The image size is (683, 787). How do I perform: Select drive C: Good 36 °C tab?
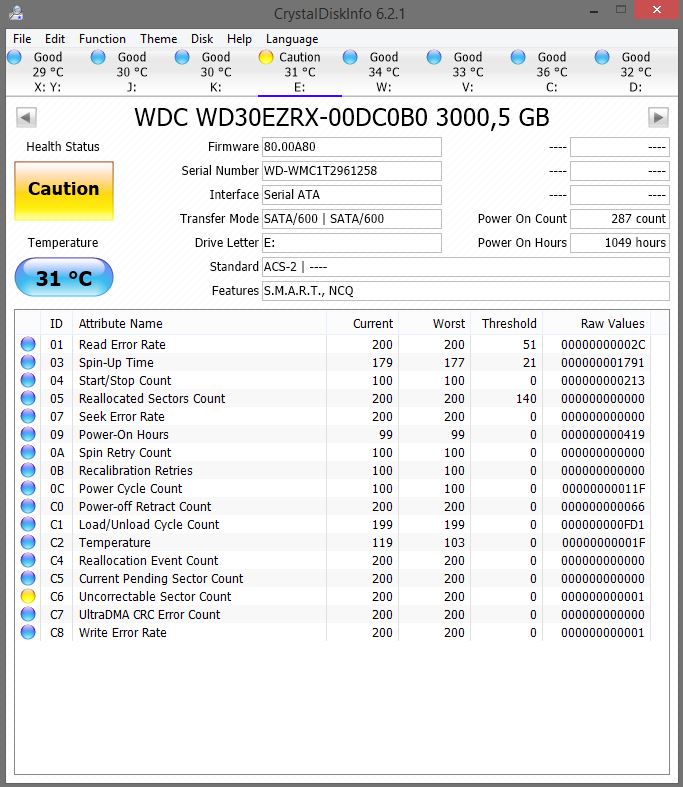coord(552,72)
